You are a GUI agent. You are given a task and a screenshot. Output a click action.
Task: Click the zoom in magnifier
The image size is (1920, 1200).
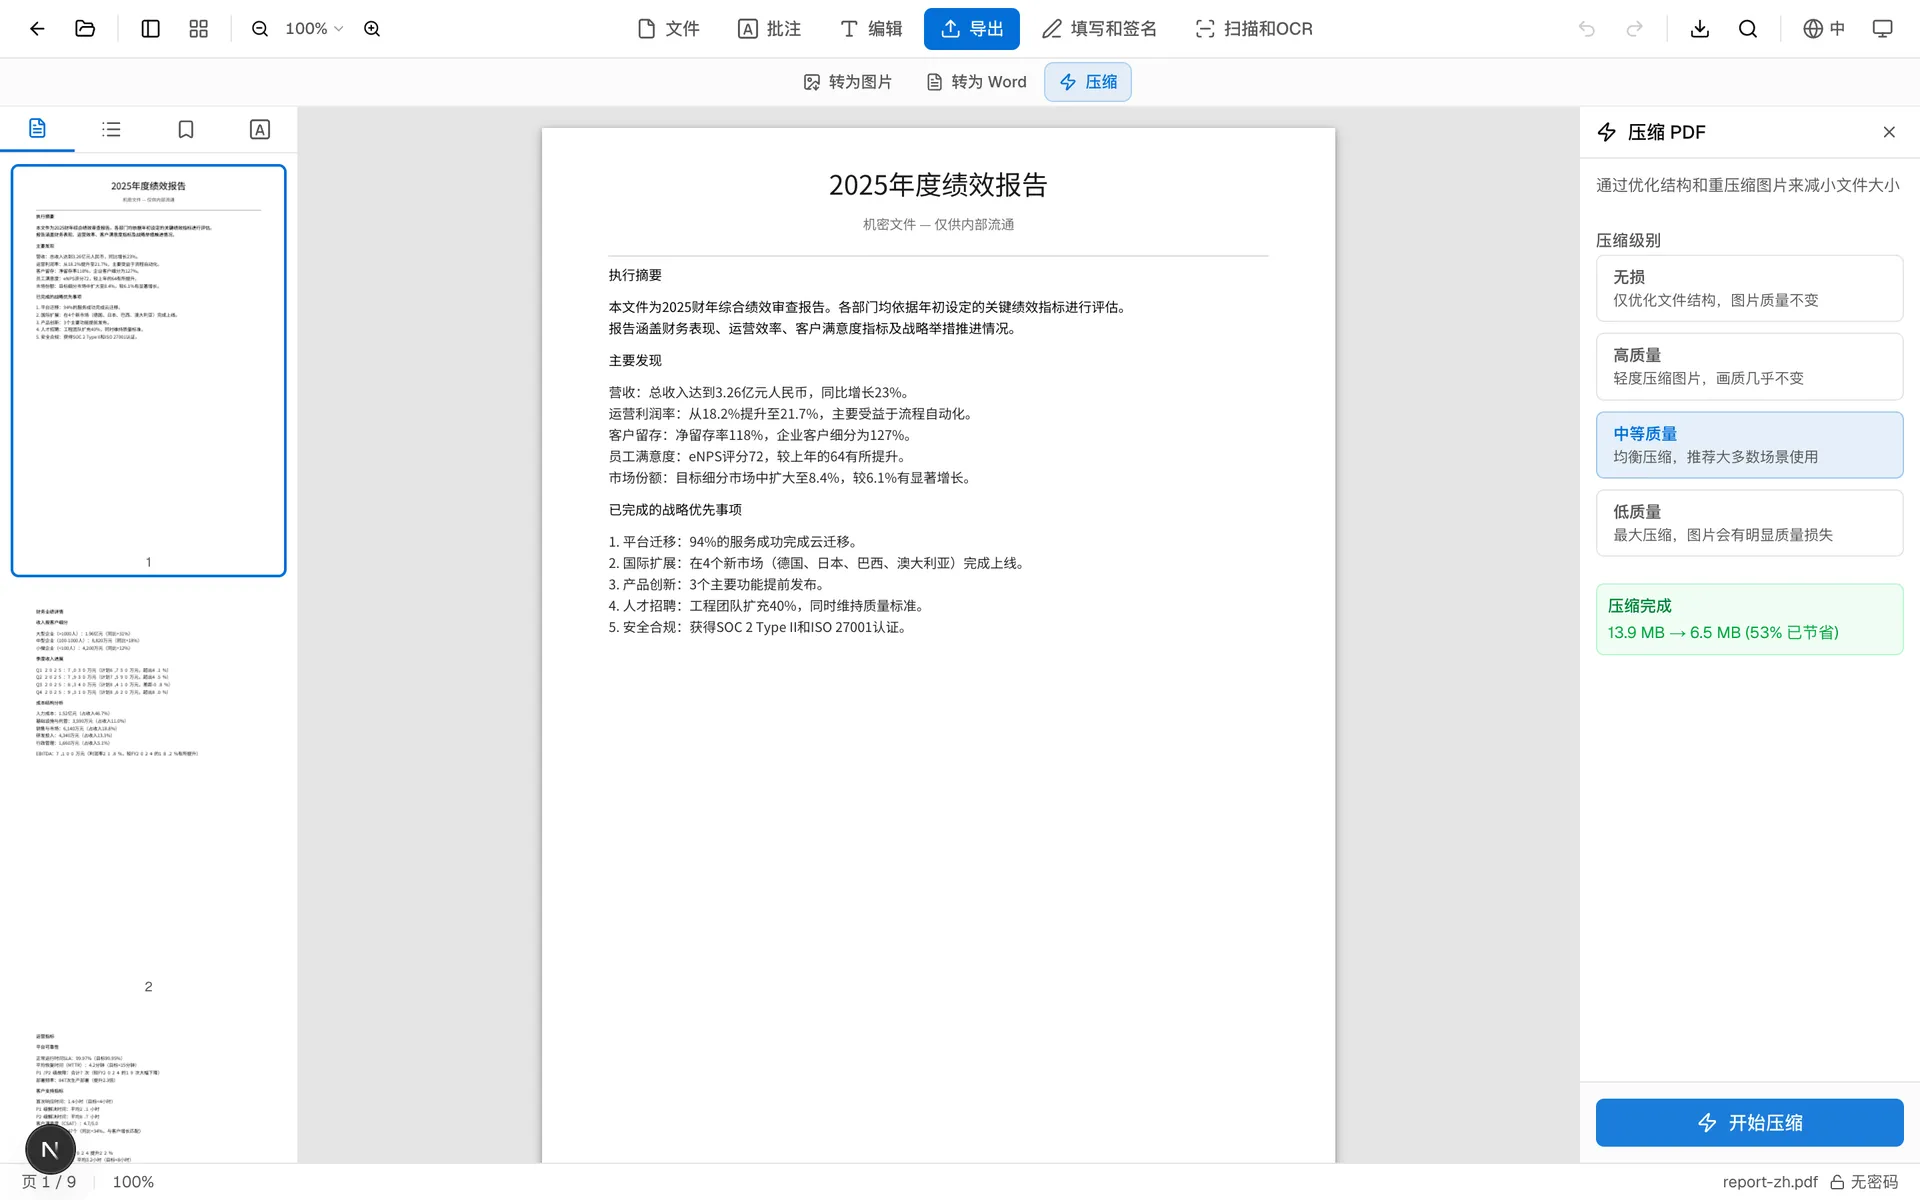(x=372, y=29)
